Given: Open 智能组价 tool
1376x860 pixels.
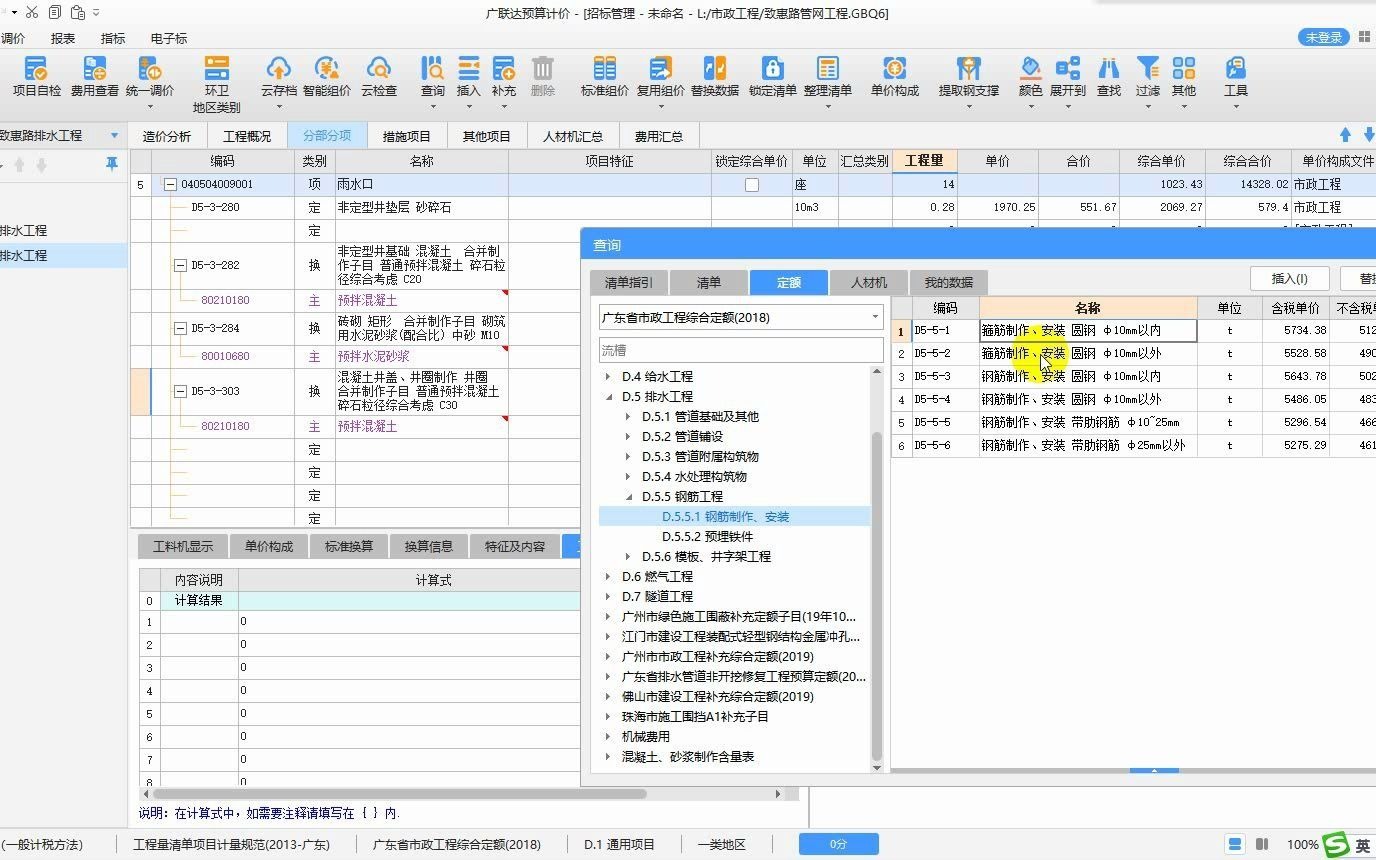Looking at the screenshot, I should click(327, 77).
